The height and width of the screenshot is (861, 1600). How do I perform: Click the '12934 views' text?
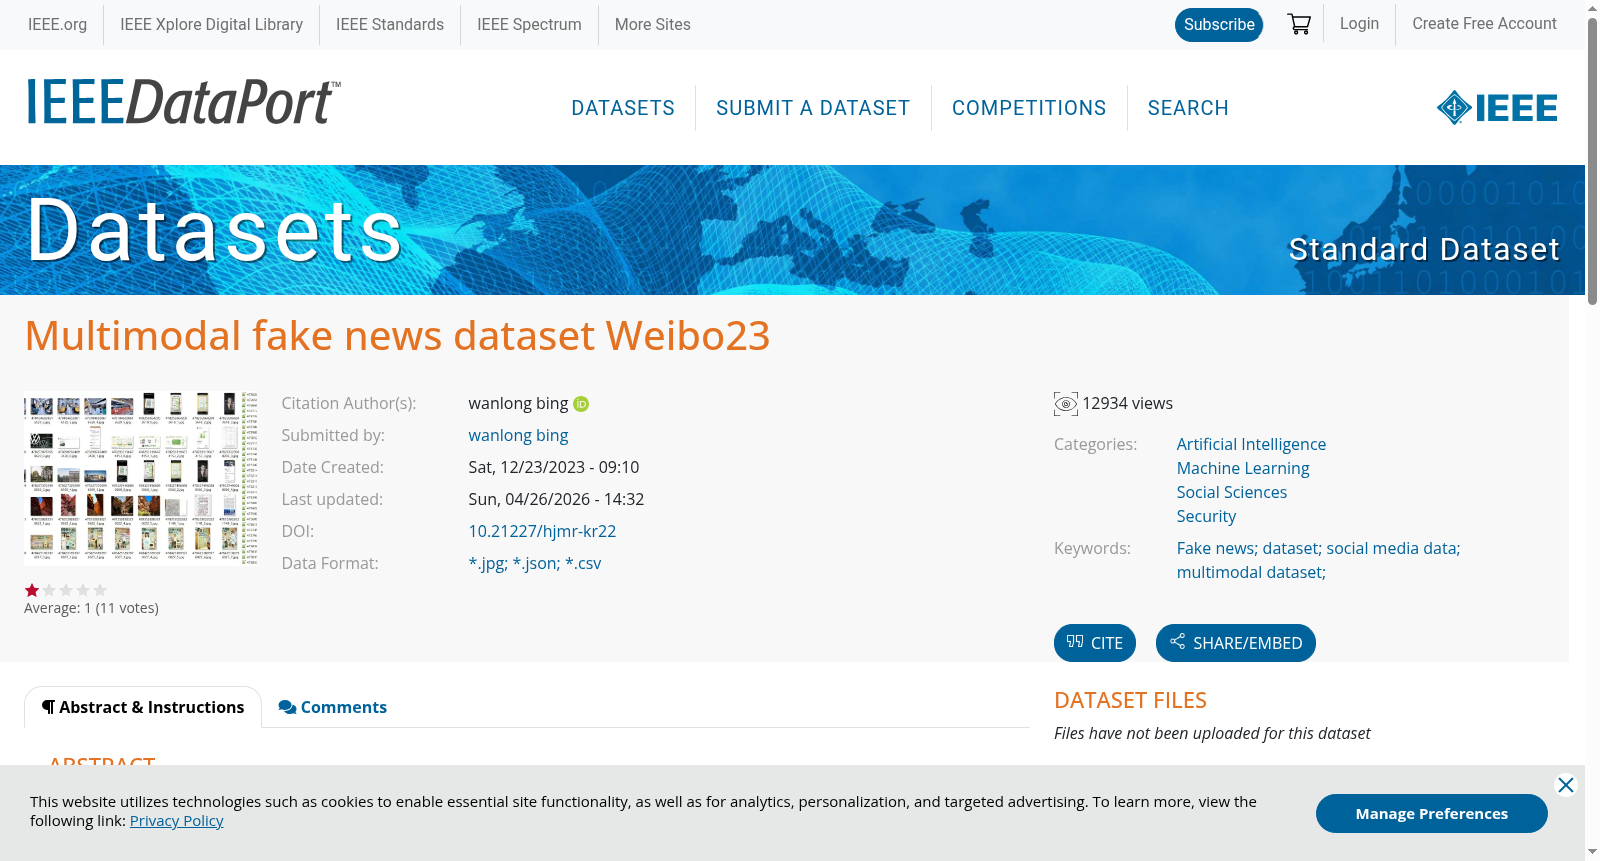click(x=1127, y=404)
